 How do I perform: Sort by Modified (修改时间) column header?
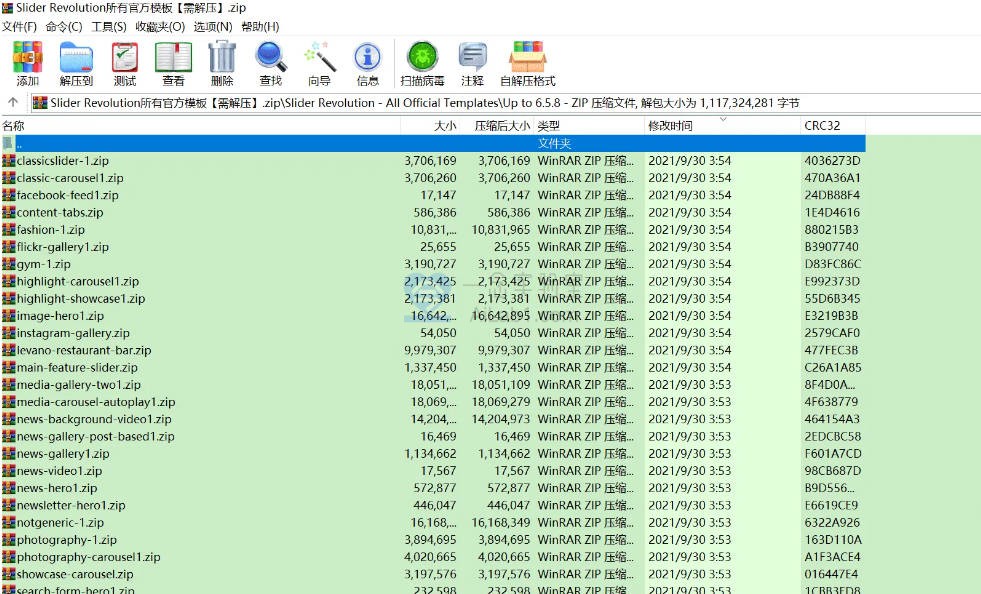coord(722,126)
